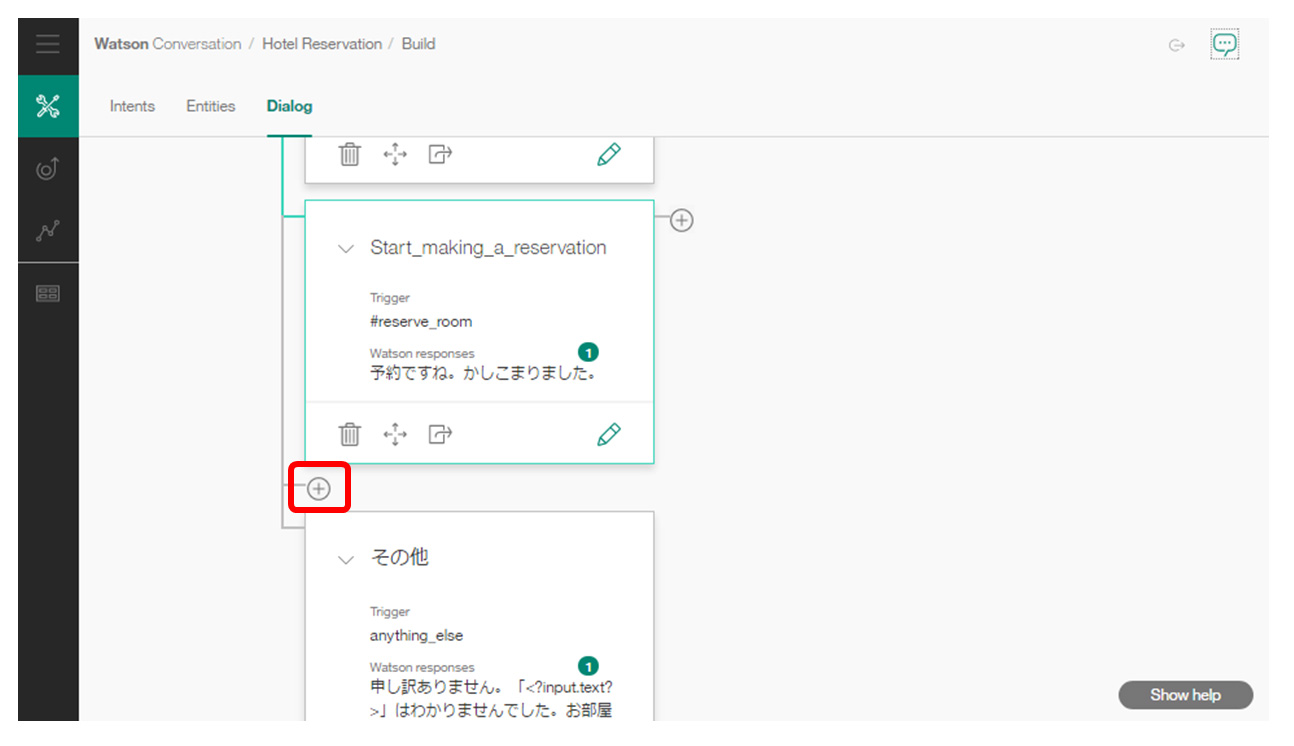Open the Try it out chat icon
Screen dimensions: 1294x746
(x=1225, y=44)
